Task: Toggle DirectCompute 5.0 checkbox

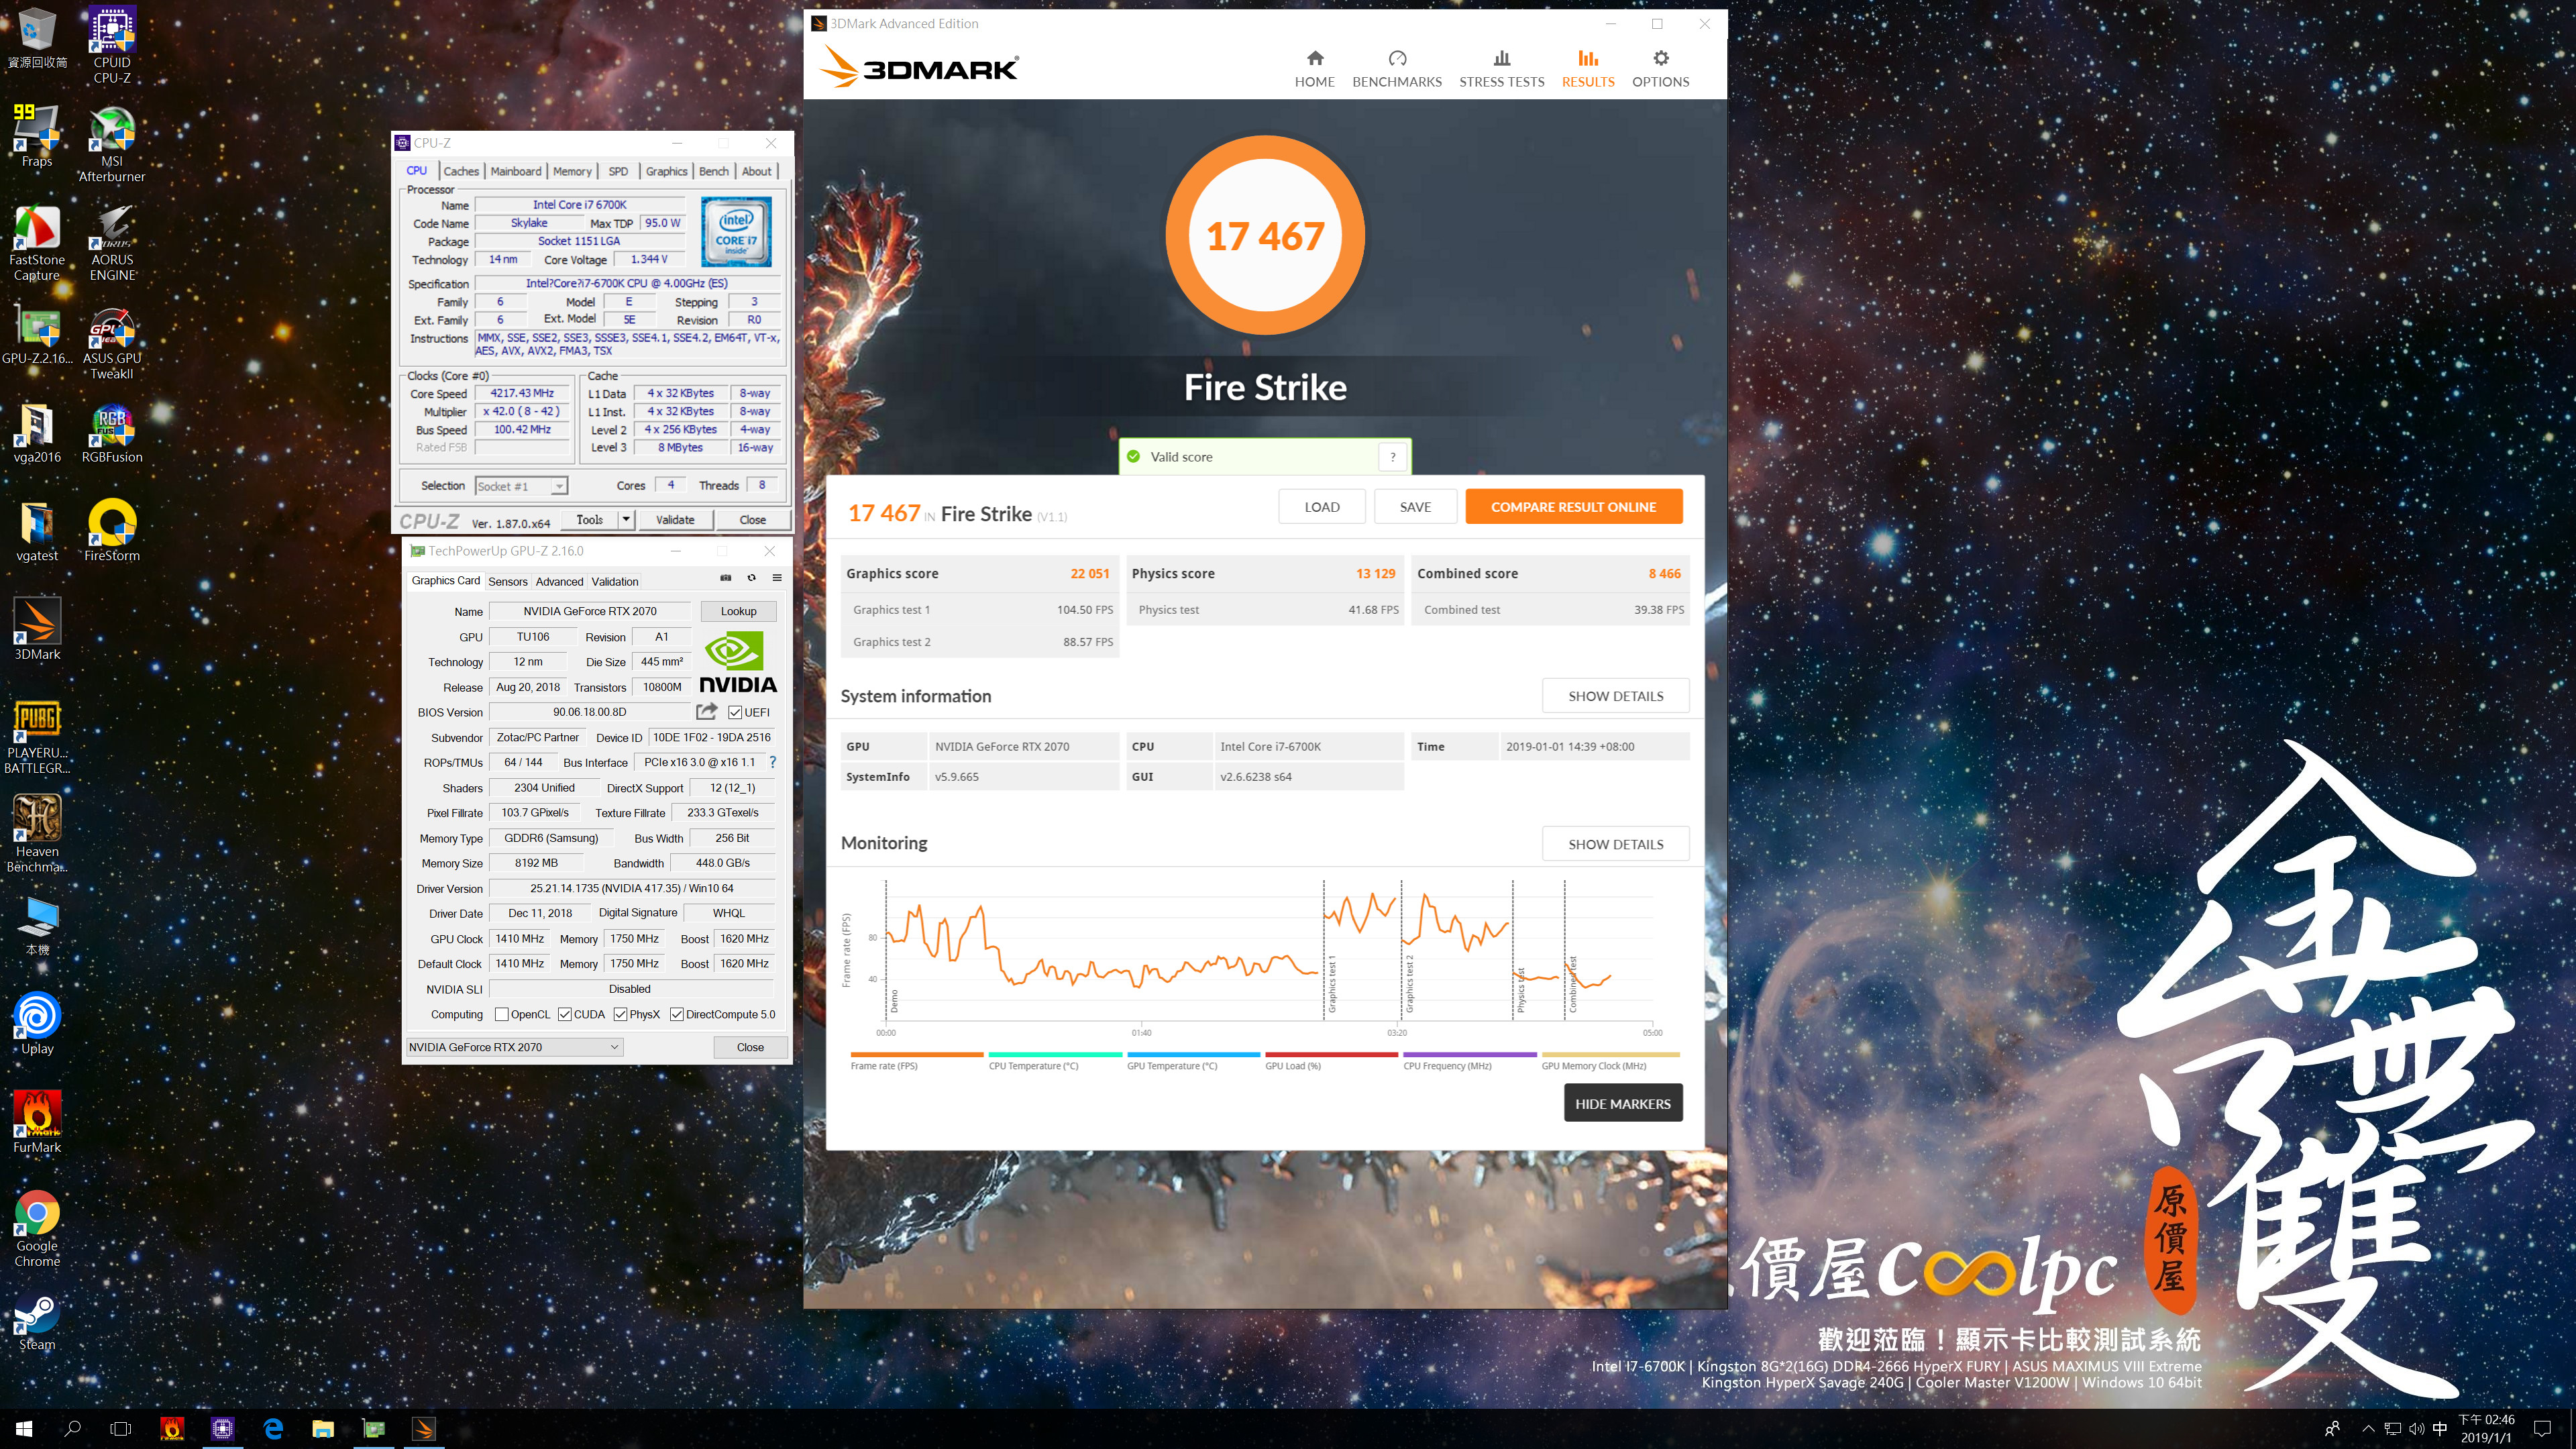Action: point(677,1014)
